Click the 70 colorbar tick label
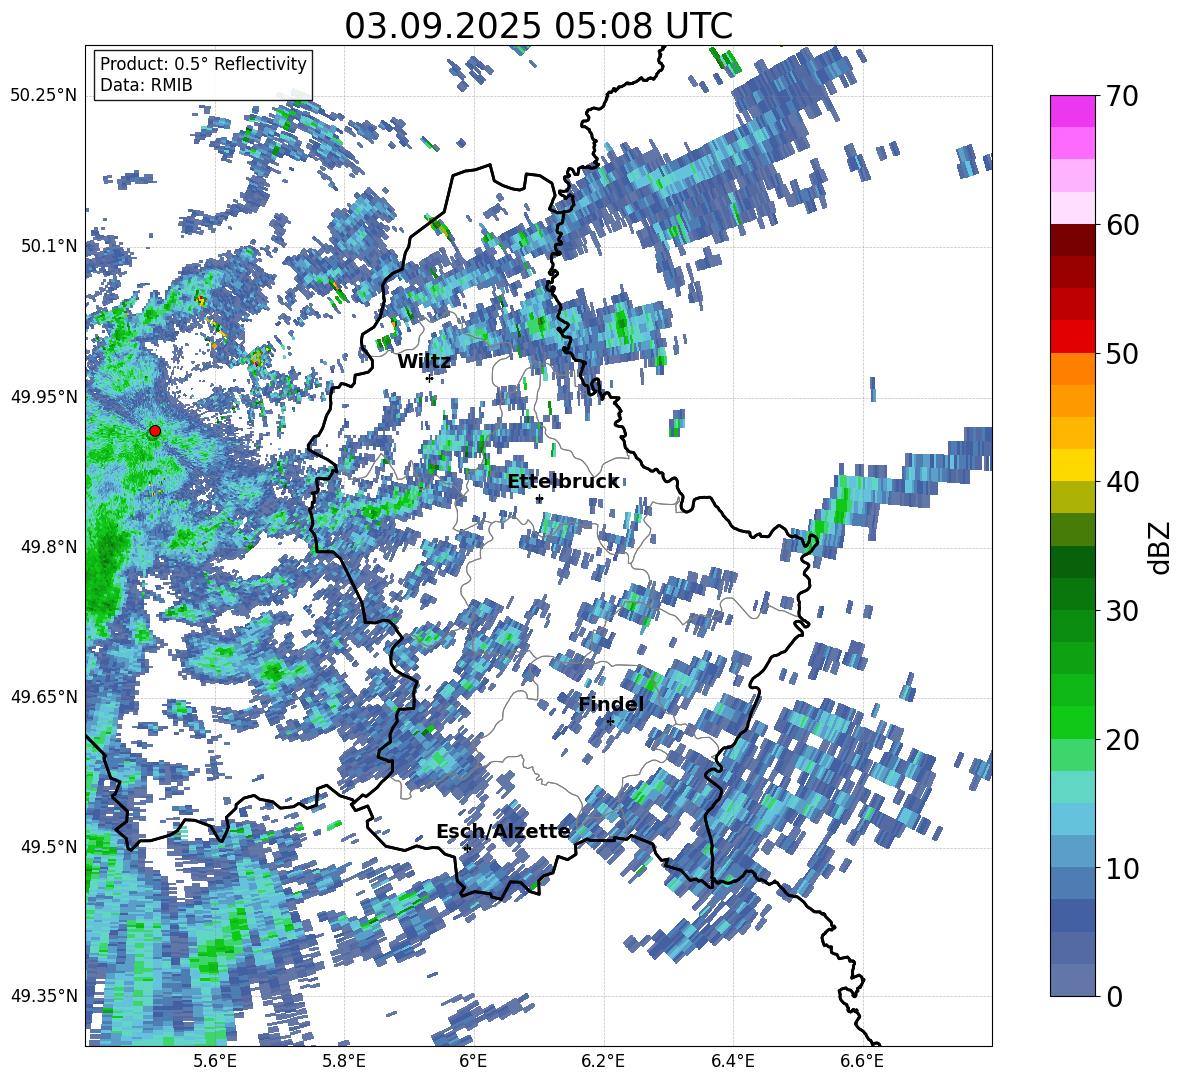 click(x=1122, y=97)
